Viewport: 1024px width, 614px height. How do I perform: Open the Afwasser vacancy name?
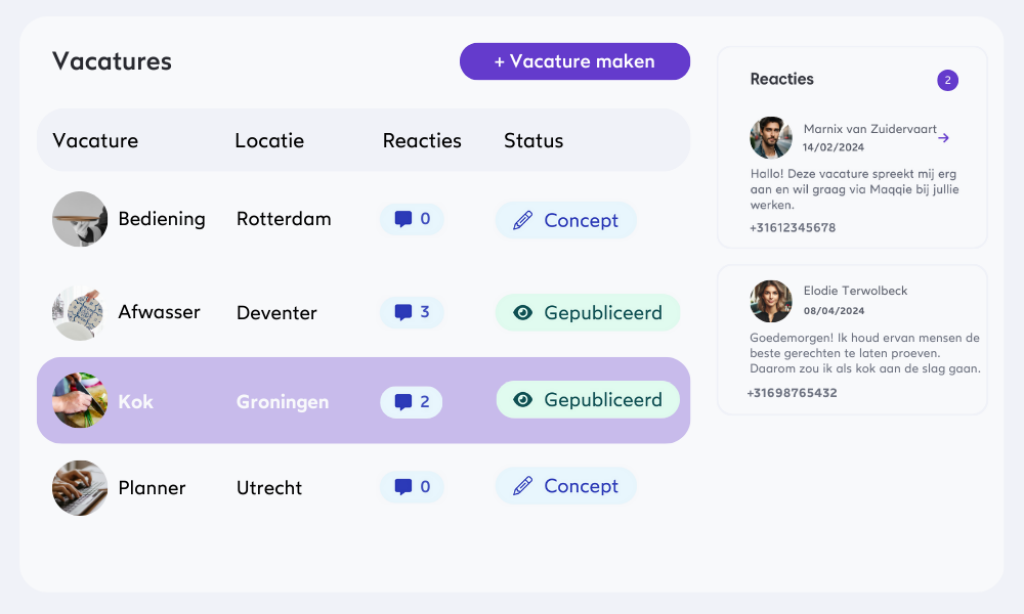point(159,312)
